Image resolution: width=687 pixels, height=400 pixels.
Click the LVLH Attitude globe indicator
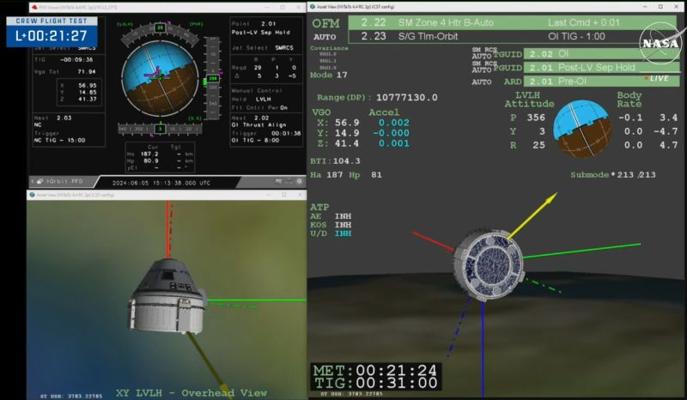pos(584,127)
